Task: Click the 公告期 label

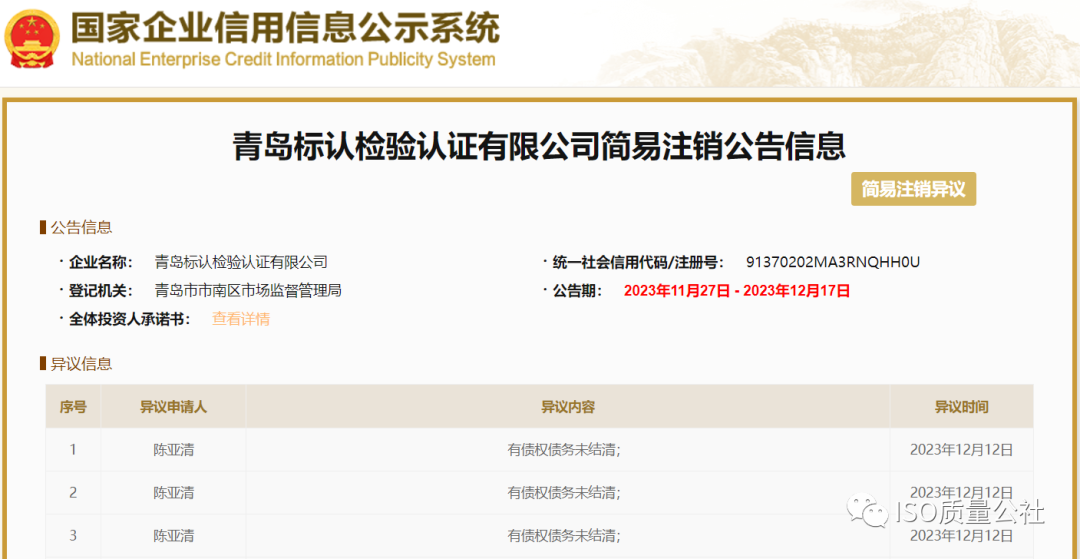Action: pos(577,291)
